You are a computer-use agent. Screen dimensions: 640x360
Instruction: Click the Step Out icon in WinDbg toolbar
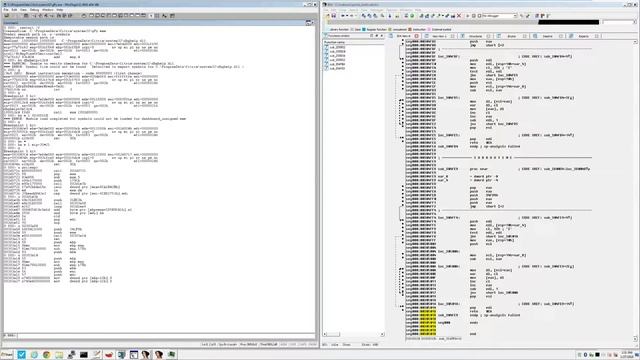(x=70, y=16)
